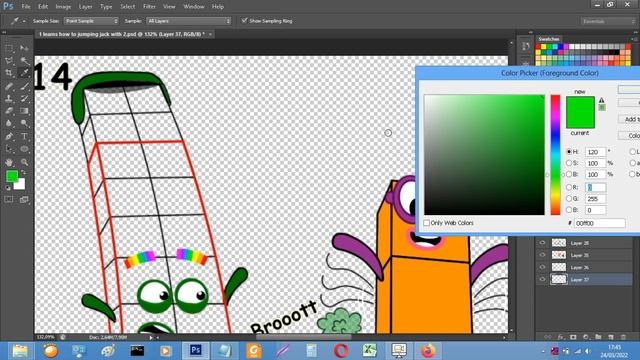Create a new group in Layers panel
This screenshot has height=360, width=640.
click(x=598, y=337)
